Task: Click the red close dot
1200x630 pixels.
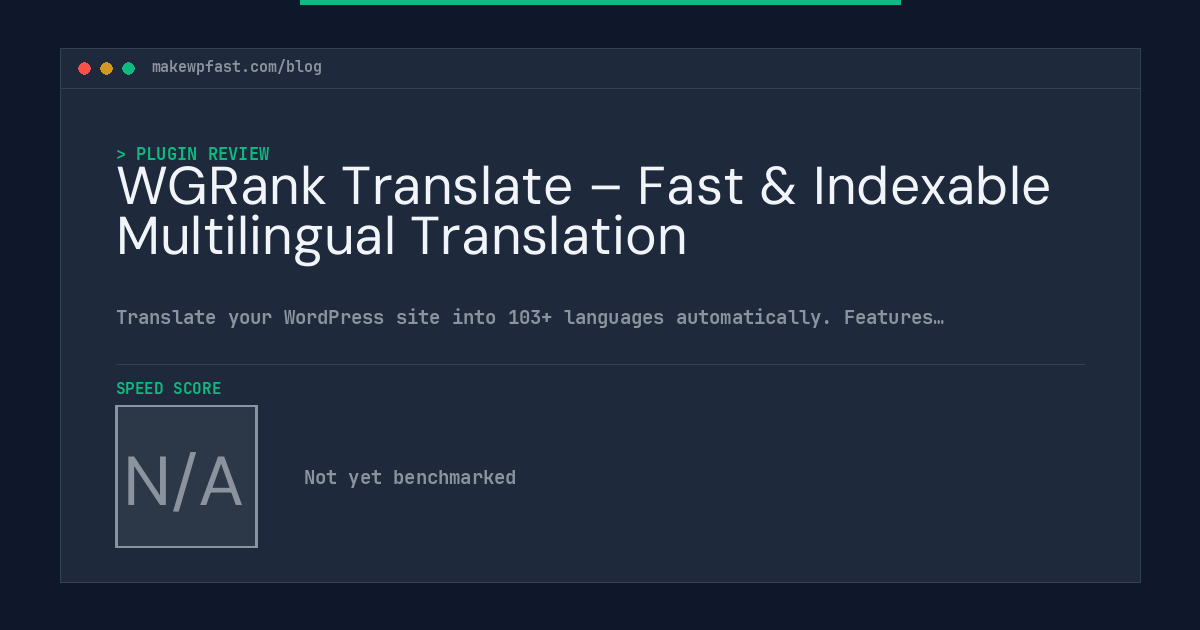Action: 84,68
